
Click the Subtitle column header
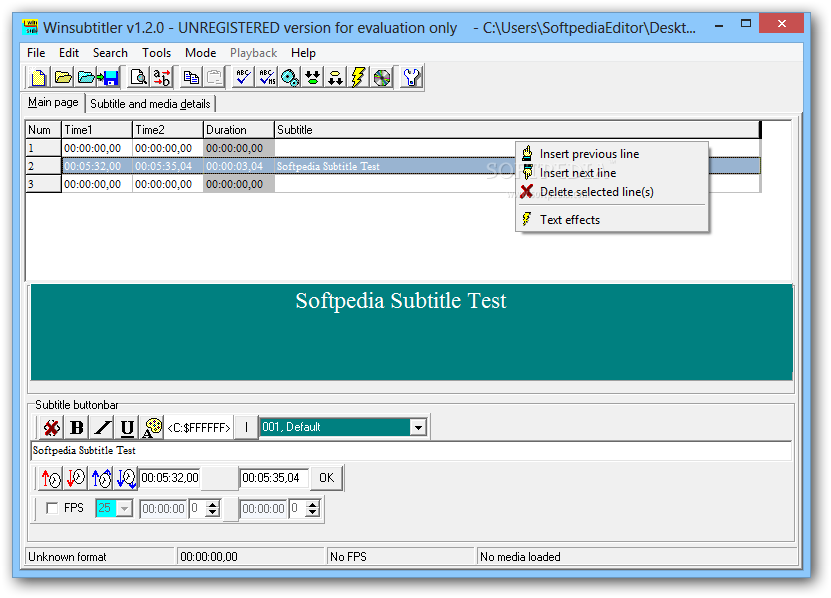(517, 130)
